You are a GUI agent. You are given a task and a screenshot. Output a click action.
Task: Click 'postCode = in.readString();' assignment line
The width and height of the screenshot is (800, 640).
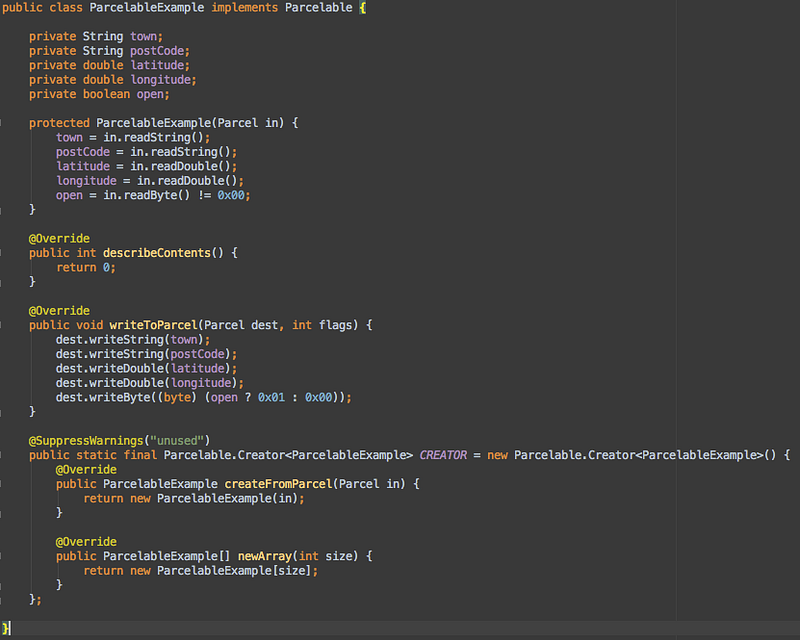point(146,152)
